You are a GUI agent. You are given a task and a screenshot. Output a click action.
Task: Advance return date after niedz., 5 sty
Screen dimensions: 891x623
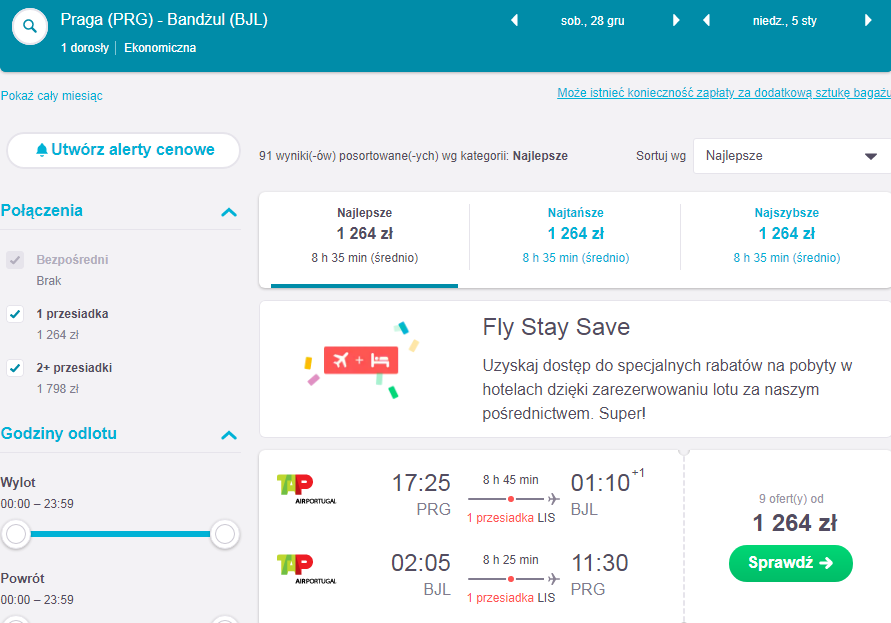(868, 20)
